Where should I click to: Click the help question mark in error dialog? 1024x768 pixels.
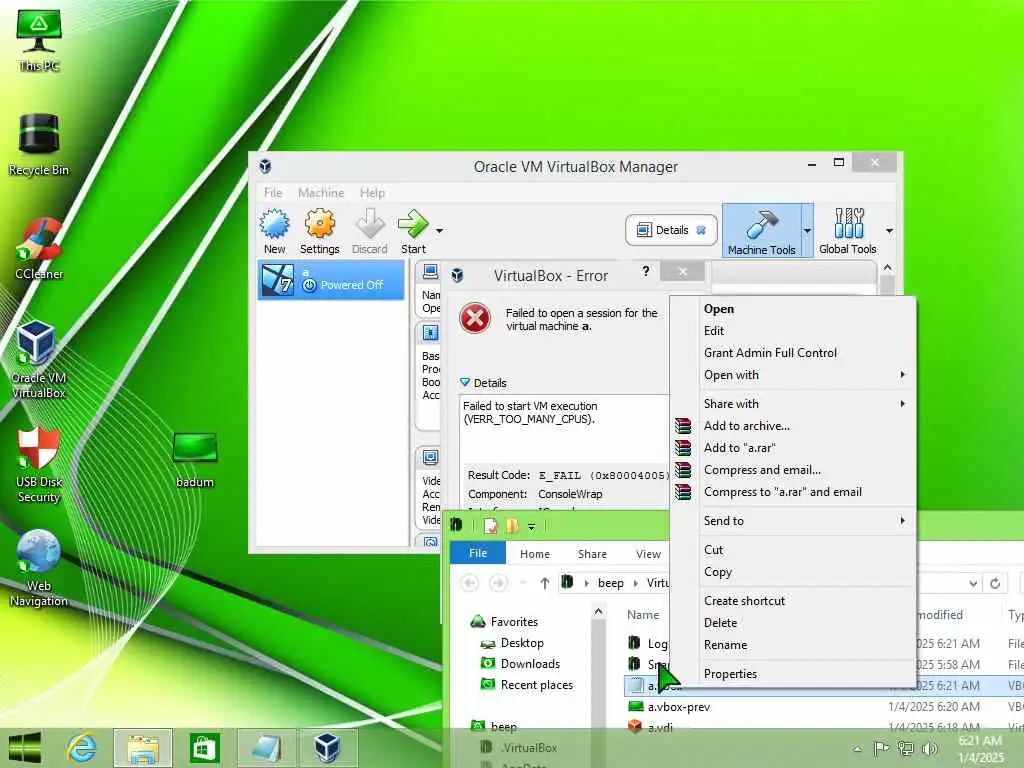coord(645,271)
